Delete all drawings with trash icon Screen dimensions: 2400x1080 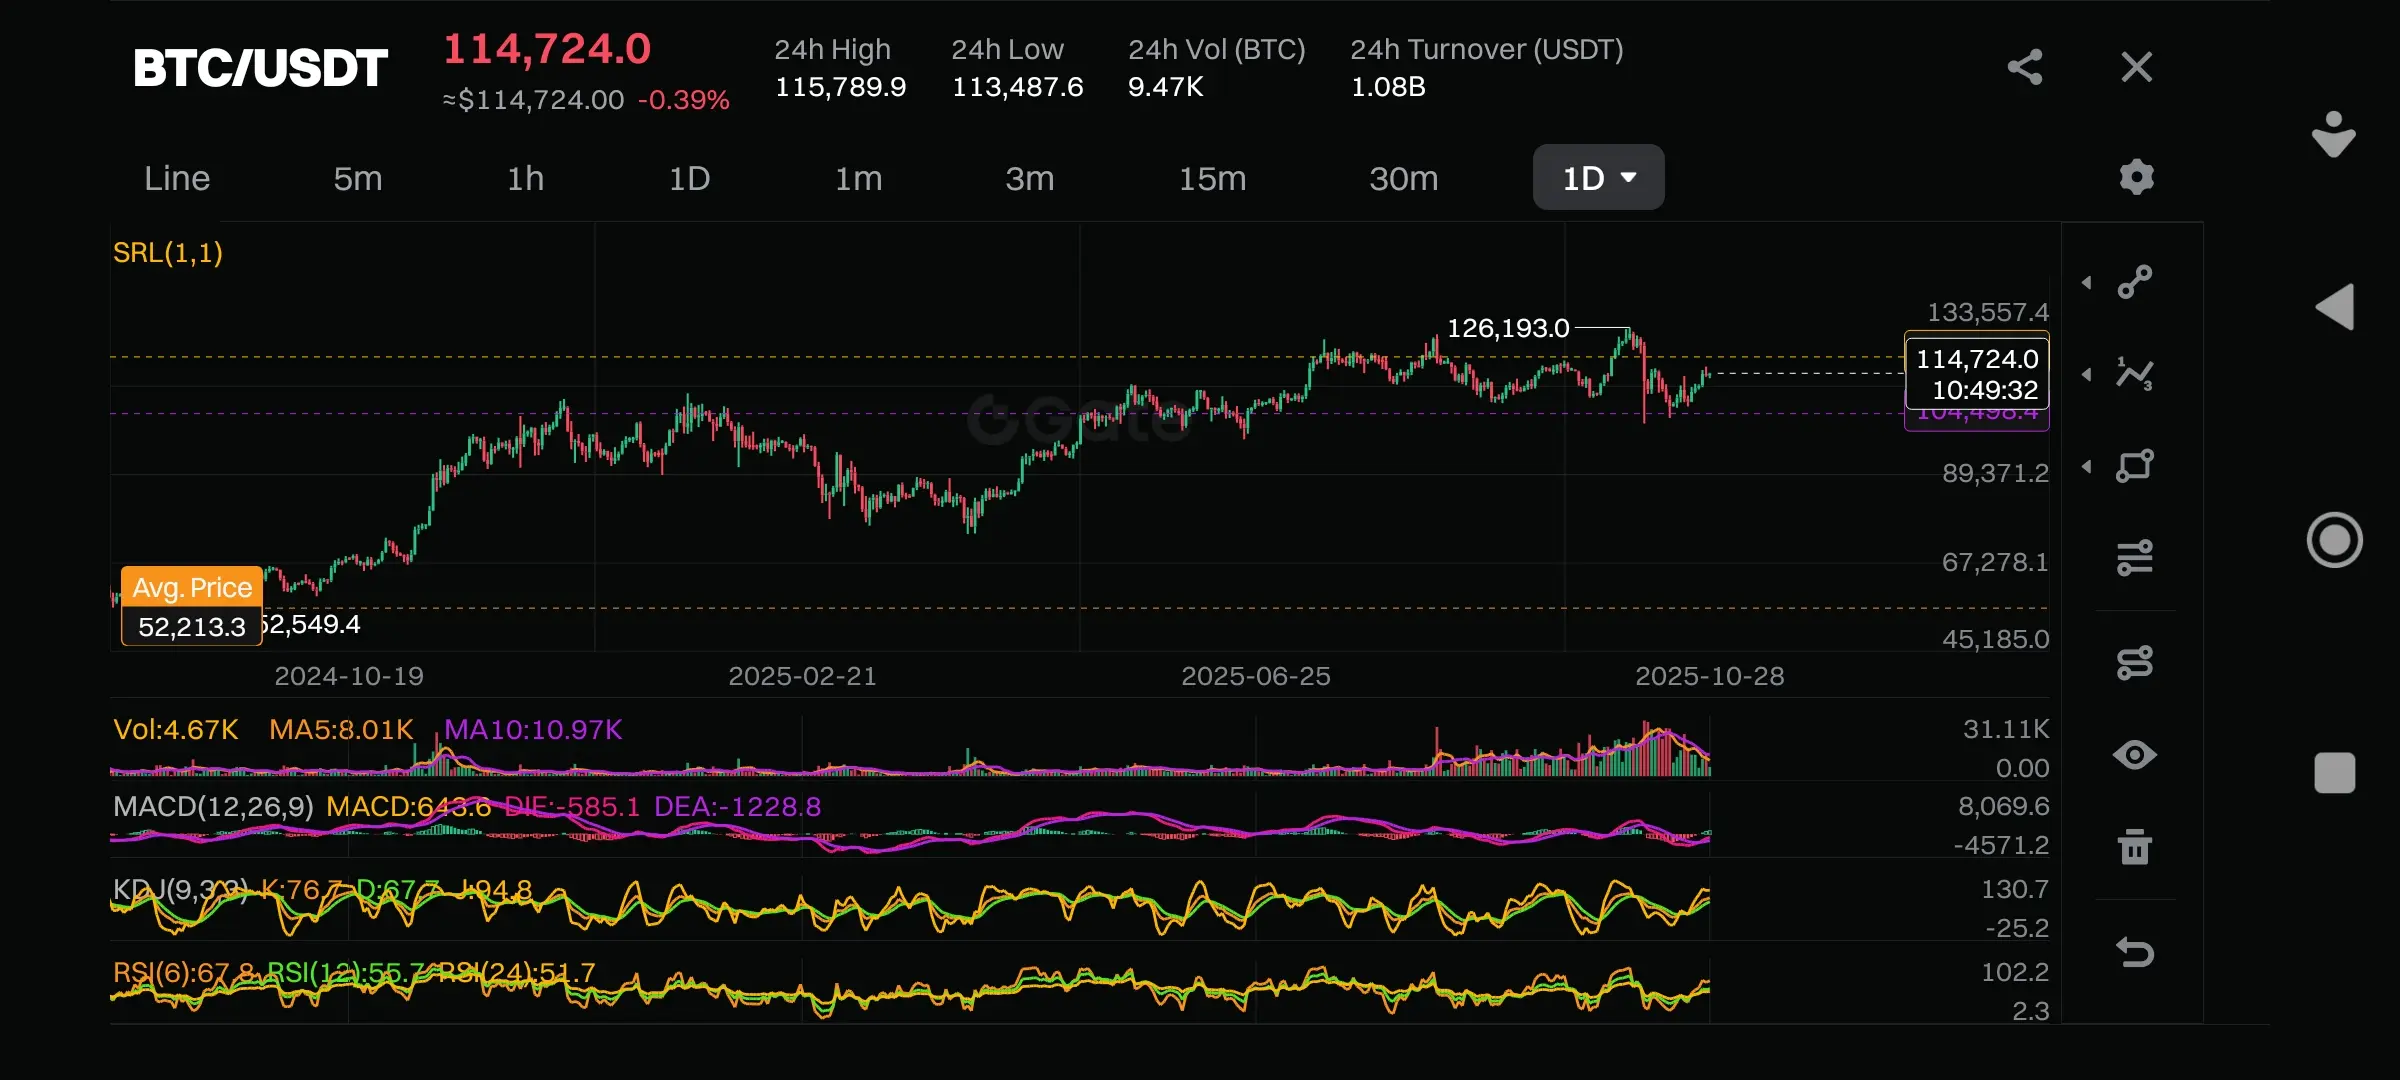coord(2135,847)
